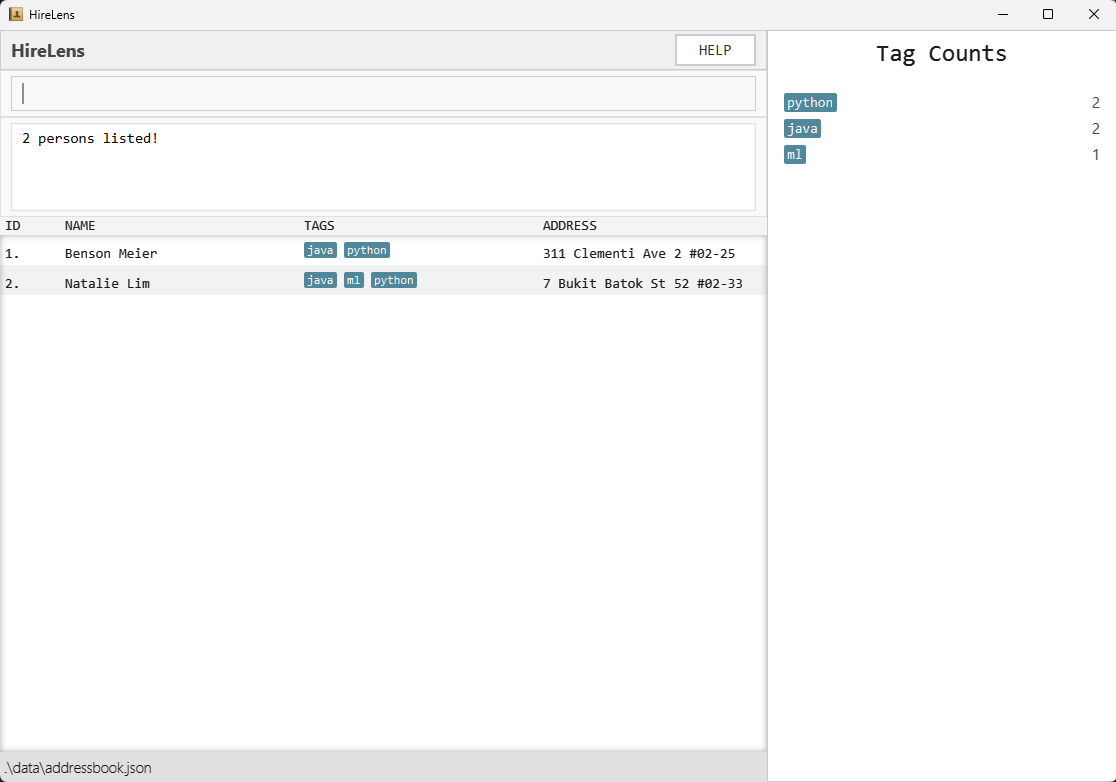
Task: Click the HireLens application icon in title bar
Action: pyautogui.click(x=14, y=14)
